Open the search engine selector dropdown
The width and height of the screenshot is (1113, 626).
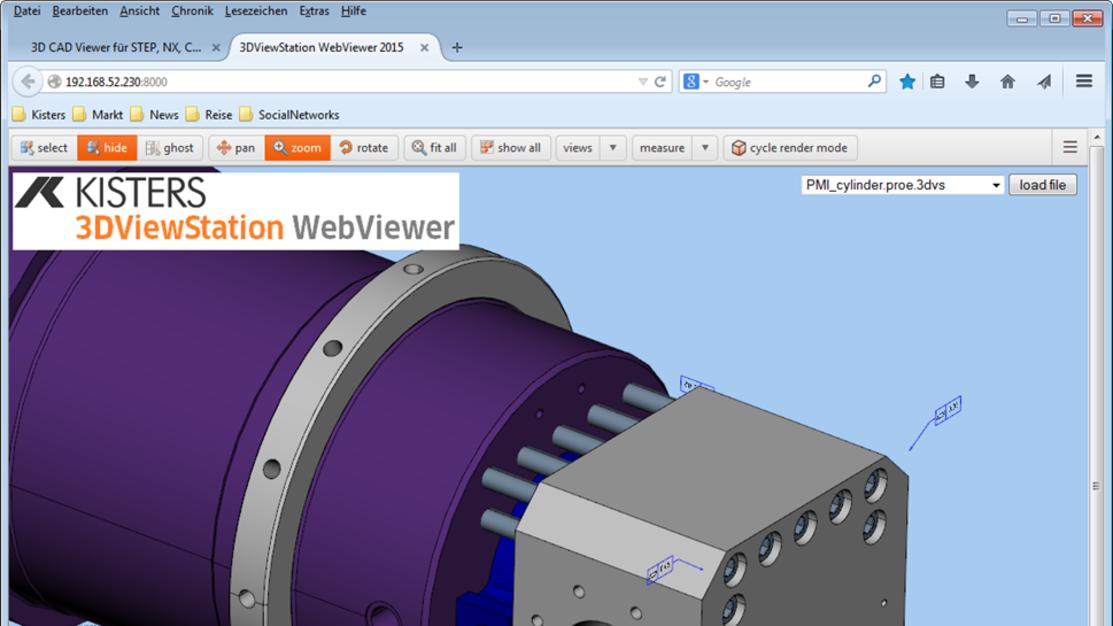tap(695, 82)
